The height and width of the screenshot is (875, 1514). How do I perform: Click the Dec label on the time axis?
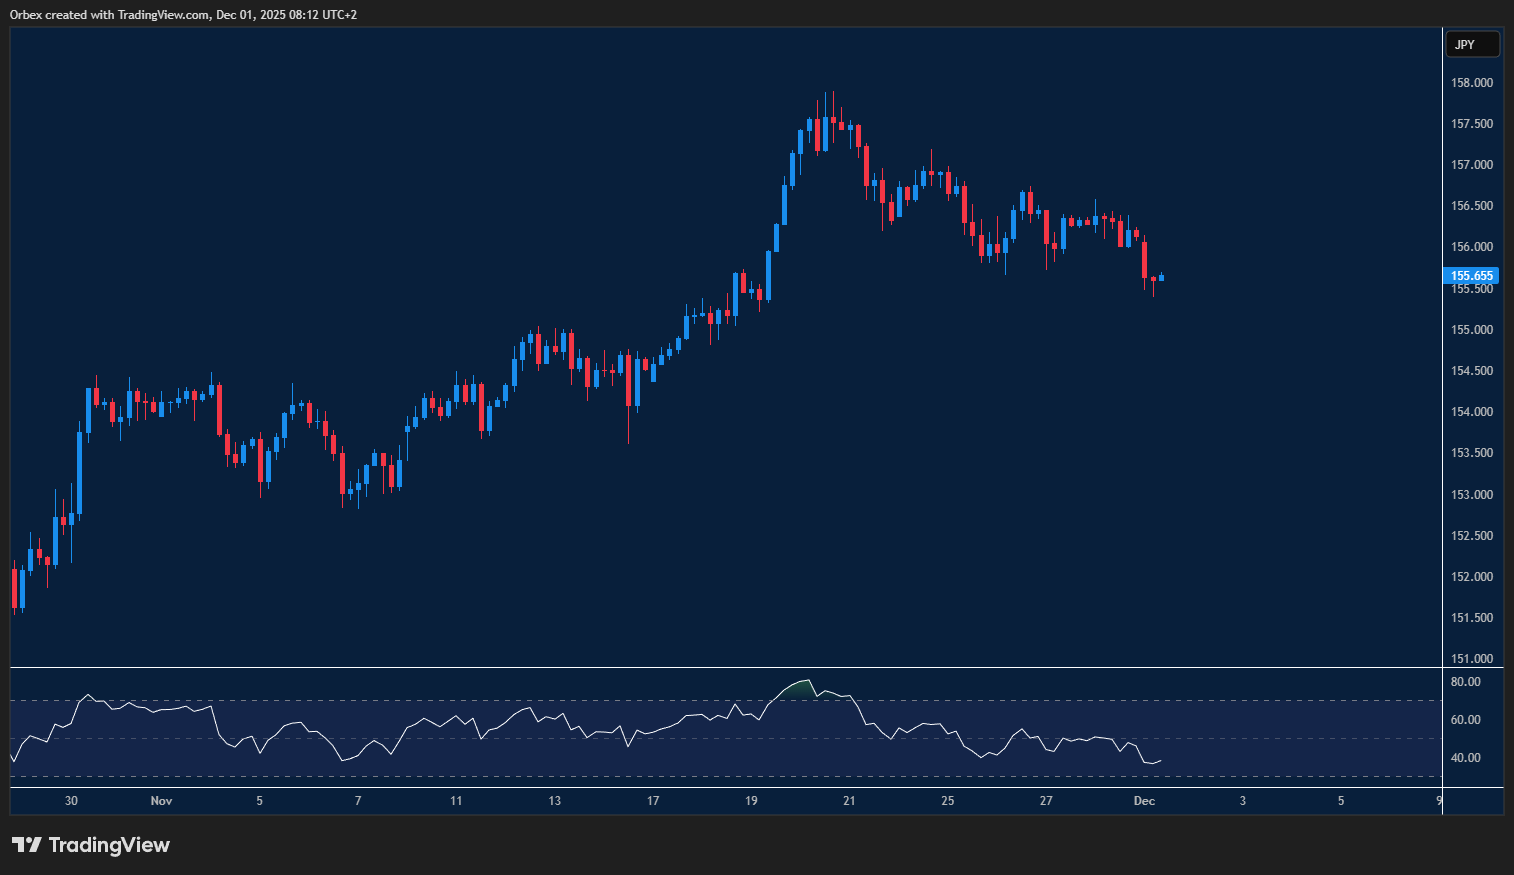(x=1143, y=801)
